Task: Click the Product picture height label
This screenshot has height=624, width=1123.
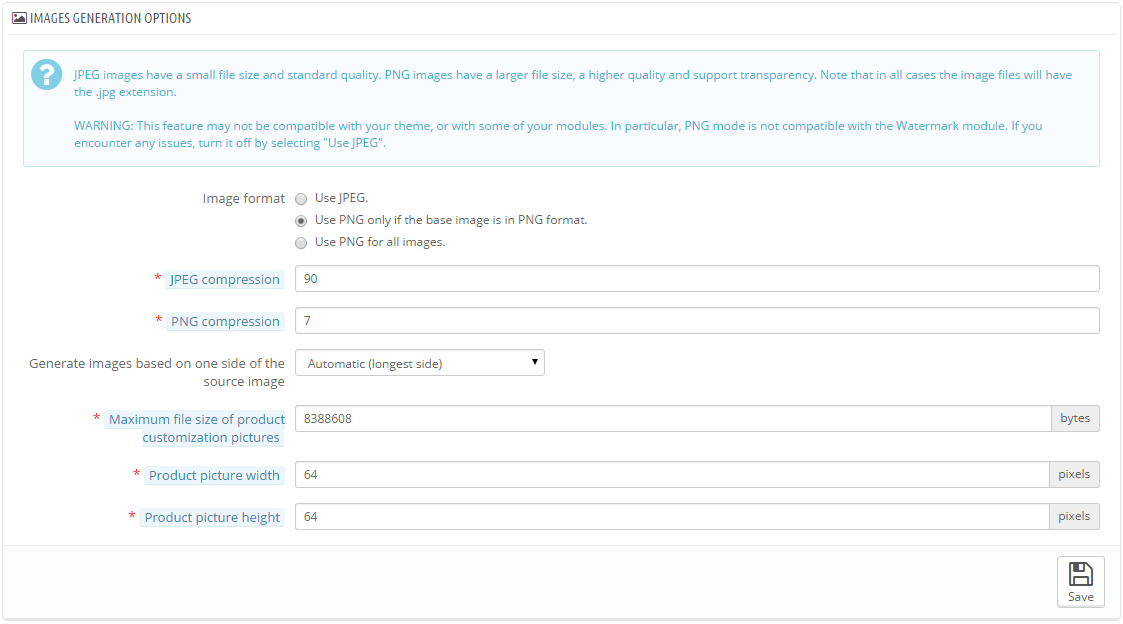Action: point(212,517)
